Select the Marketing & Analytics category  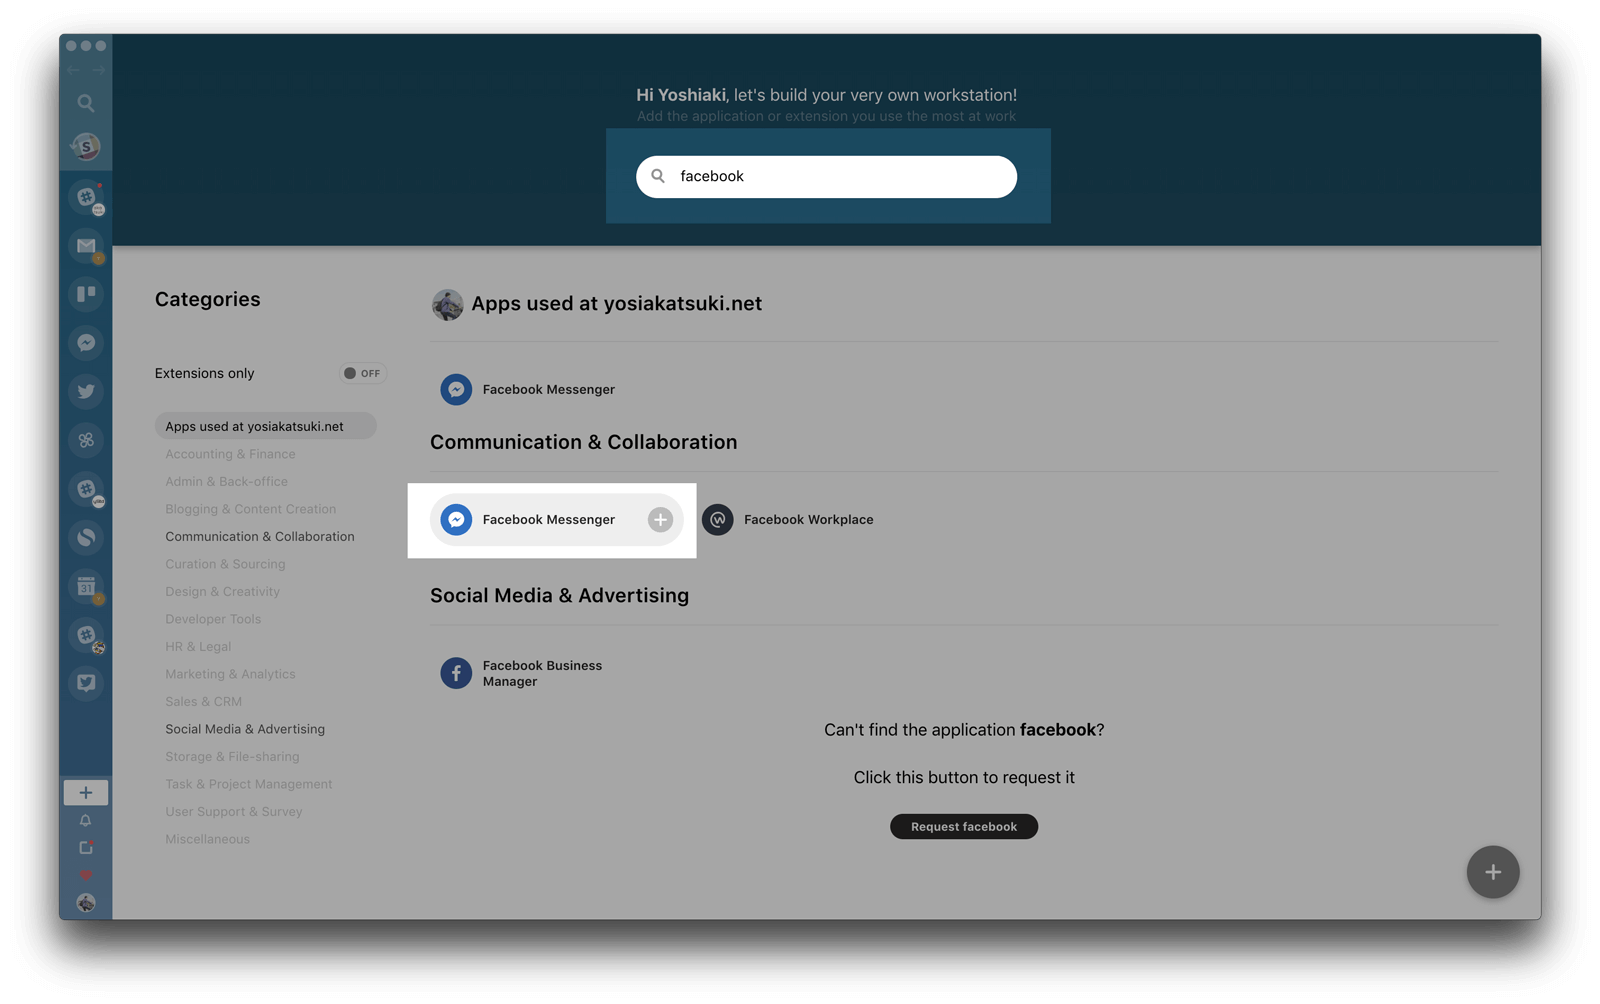(230, 674)
